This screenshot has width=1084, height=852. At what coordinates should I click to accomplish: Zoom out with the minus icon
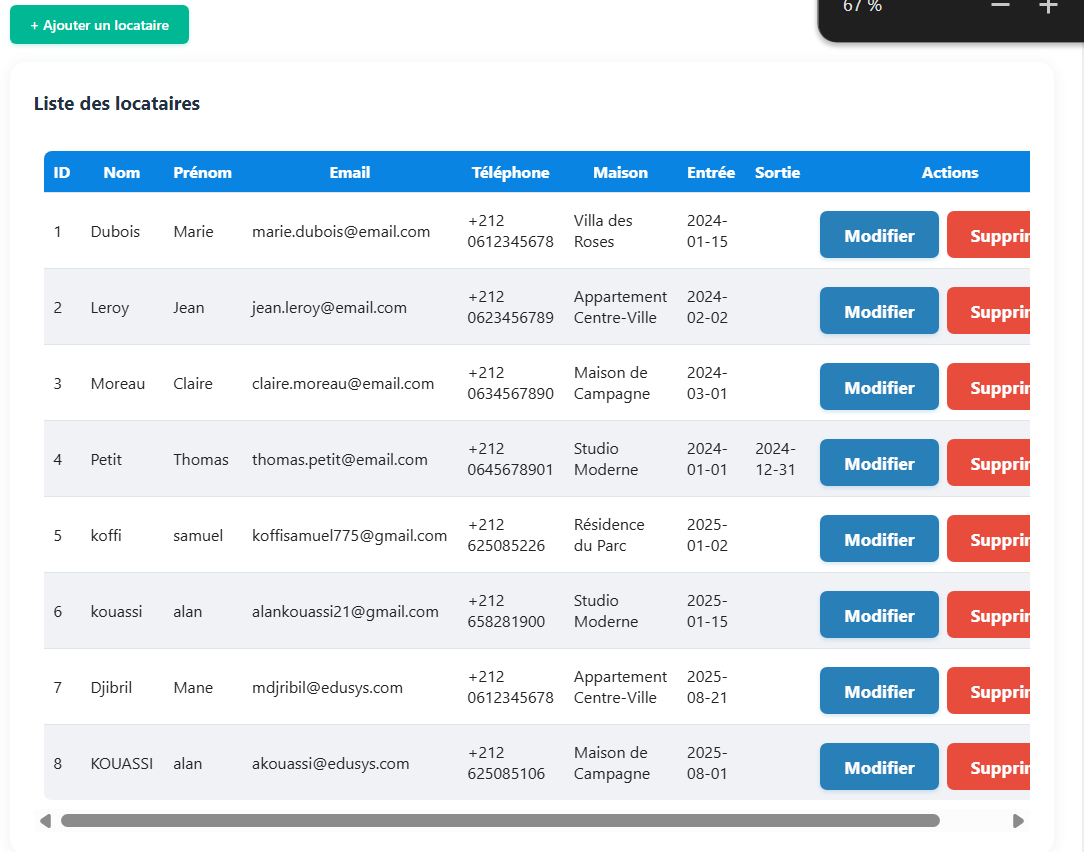1000,7
